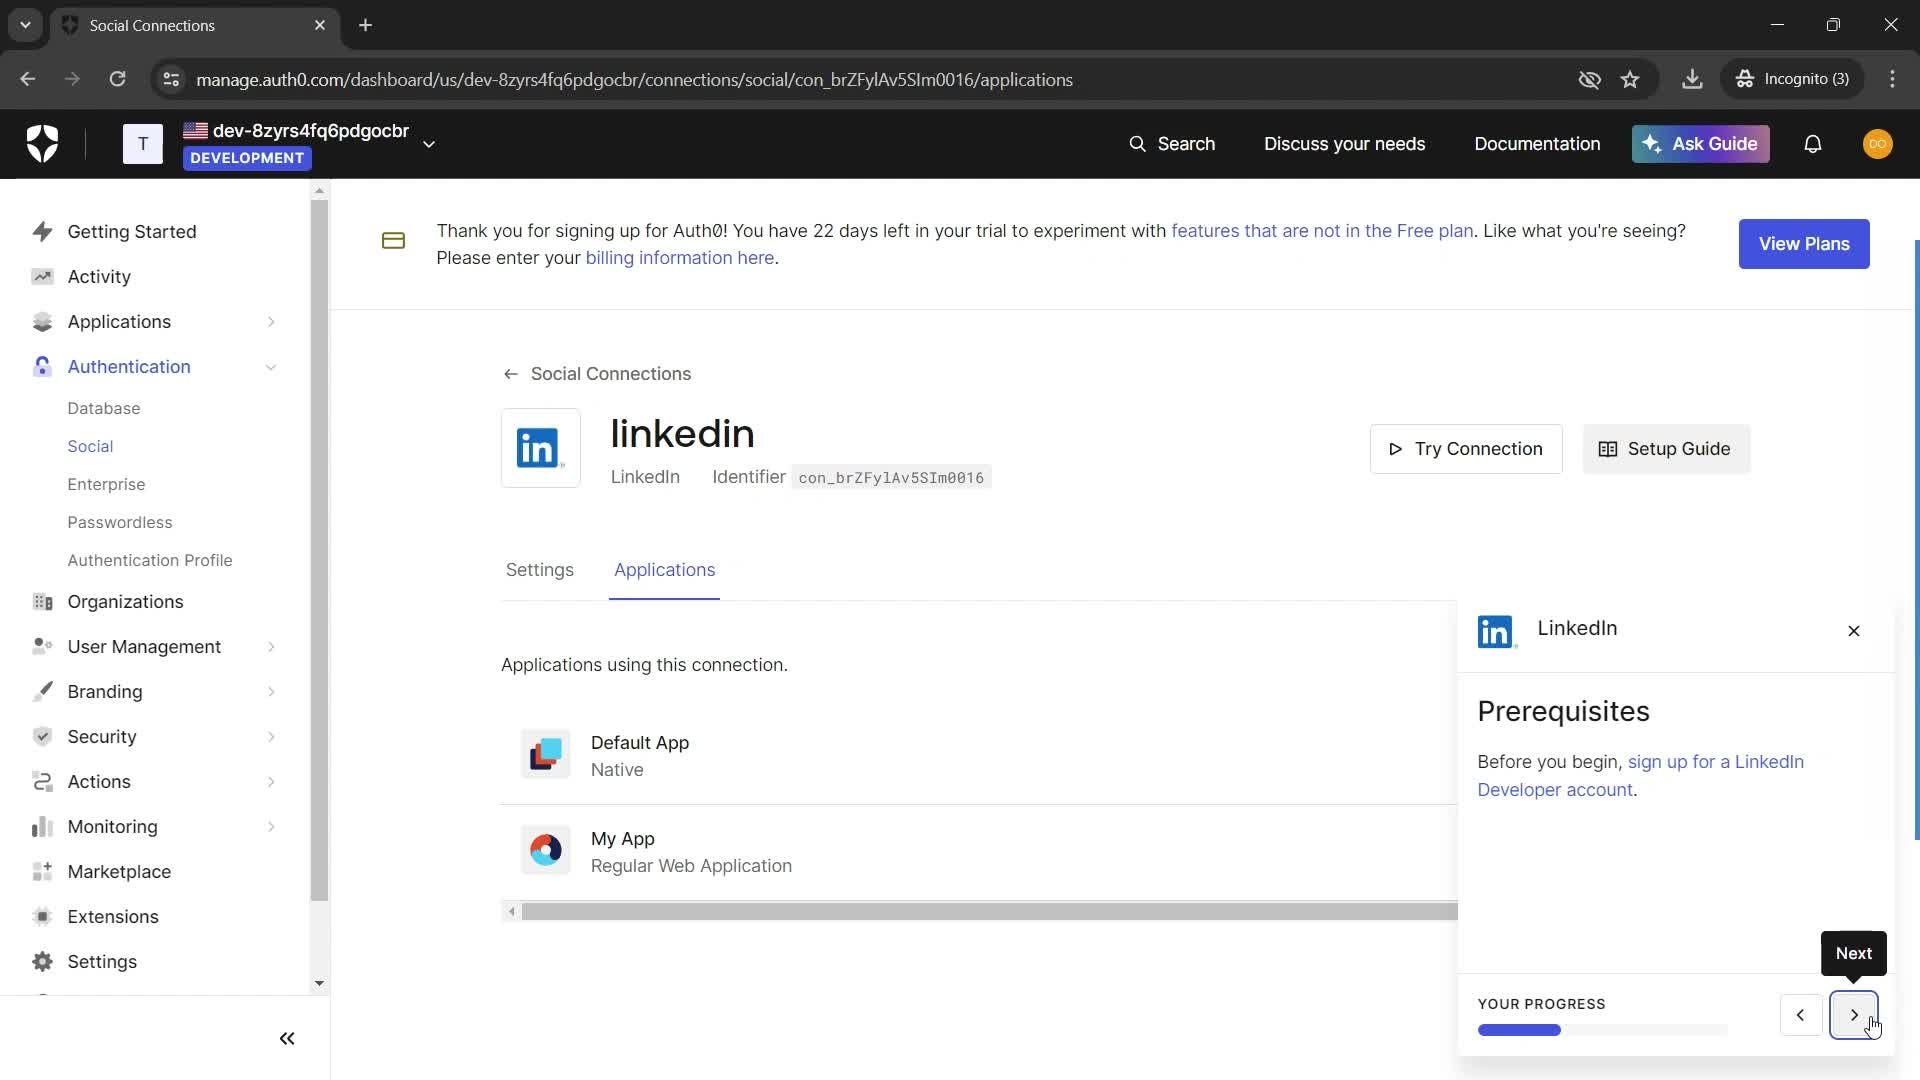Go to next setup guide step
This screenshot has height=1080, width=1920.
pyautogui.click(x=1853, y=1015)
